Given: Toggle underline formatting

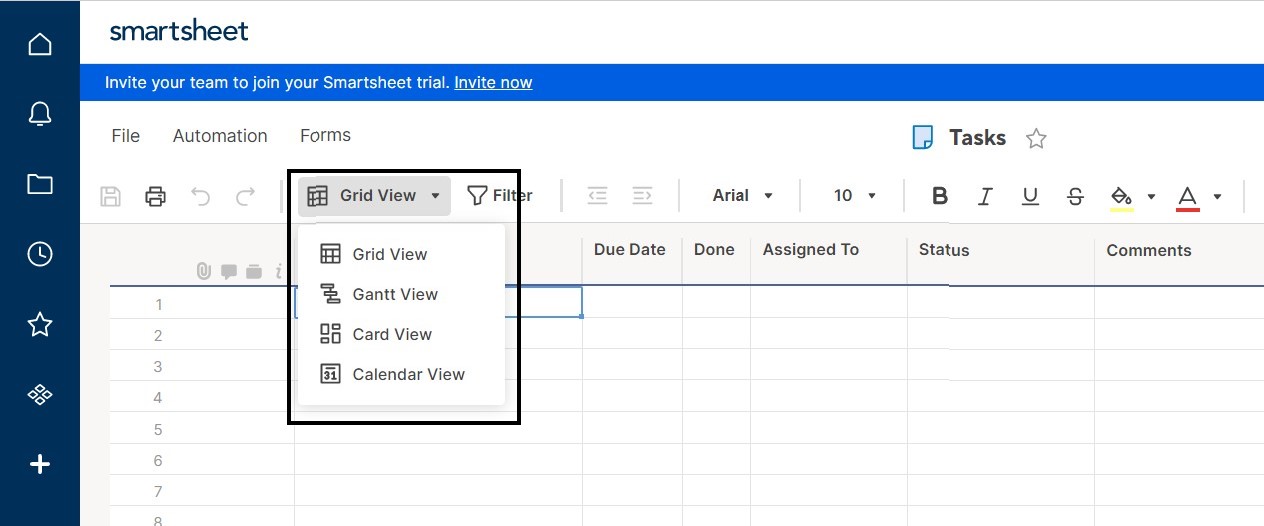Looking at the screenshot, I should [x=1030, y=196].
